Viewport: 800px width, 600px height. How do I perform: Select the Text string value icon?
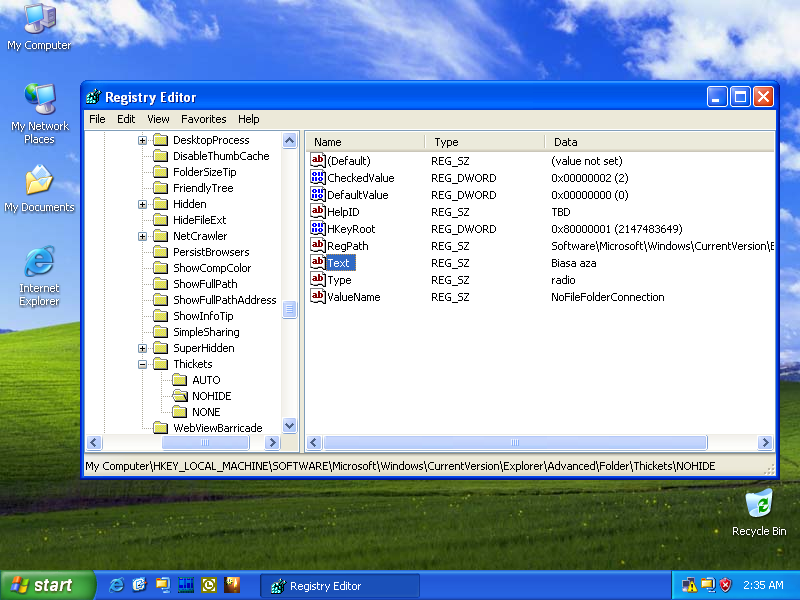point(317,263)
